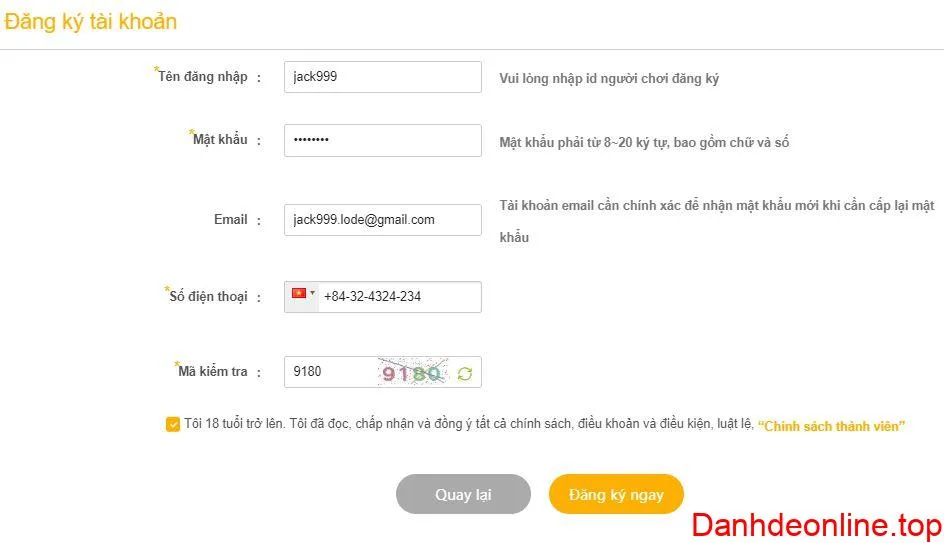
Task: Click the Mã kiểm tra label
Action: click(213, 371)
